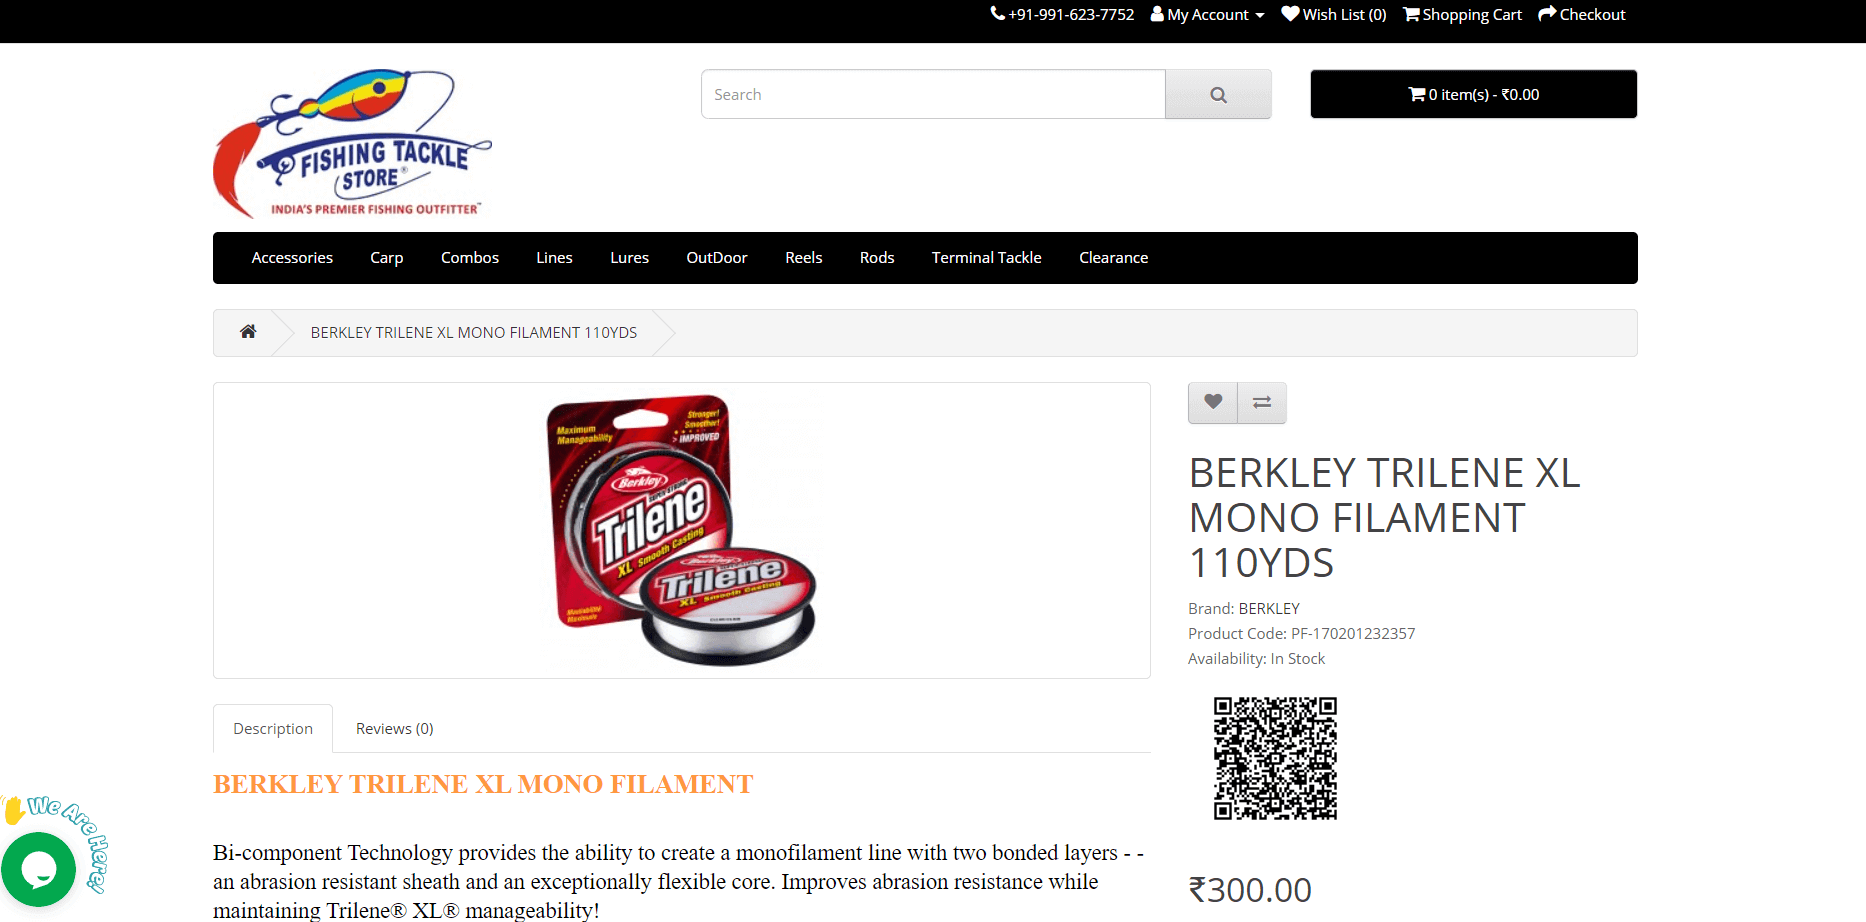Click the magnifier search button
1866x922 pixels.
tap(1218, 94)
